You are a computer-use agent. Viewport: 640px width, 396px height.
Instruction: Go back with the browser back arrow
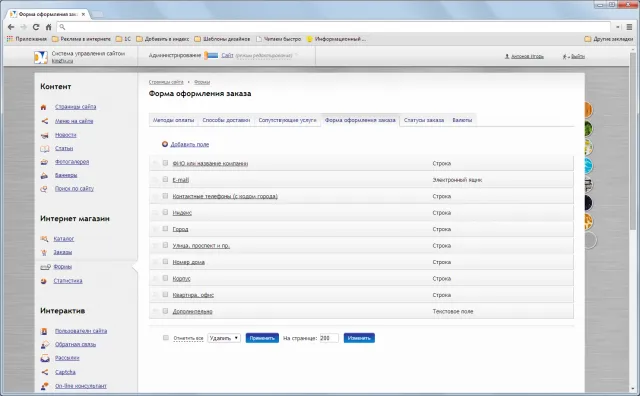(x=11, y=27)
